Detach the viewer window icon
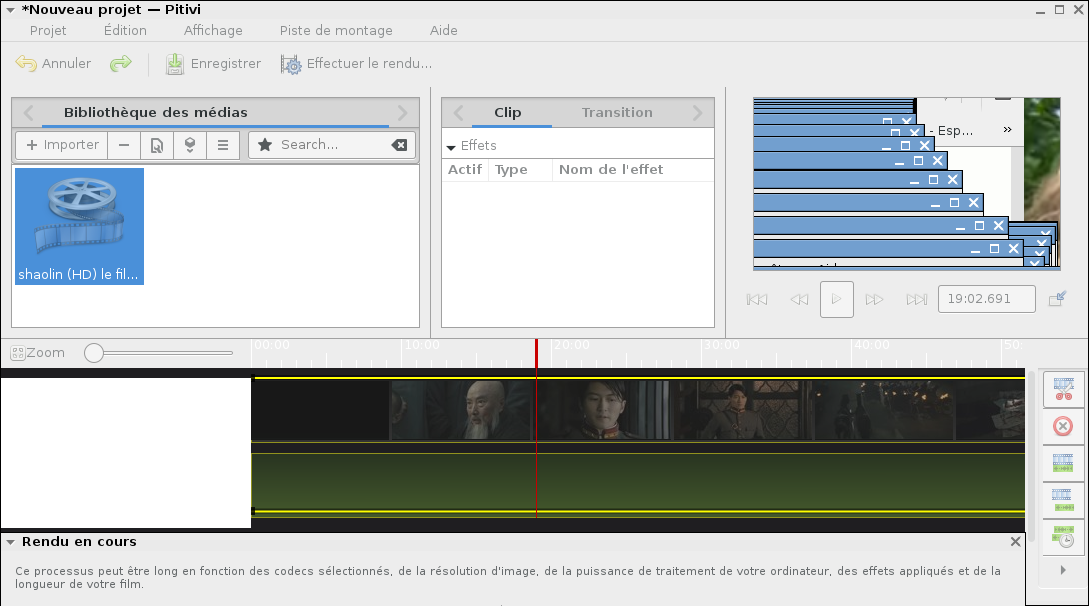 (1057, 299)
